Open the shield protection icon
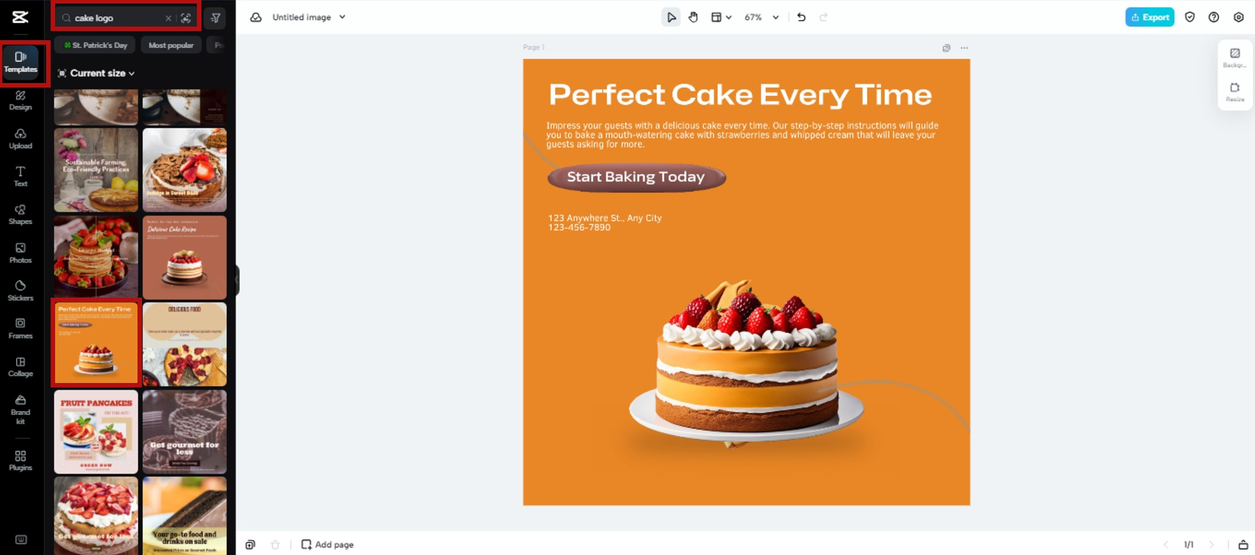Viewport: 1255px width, 555px height. click(x=1190, y=17)
